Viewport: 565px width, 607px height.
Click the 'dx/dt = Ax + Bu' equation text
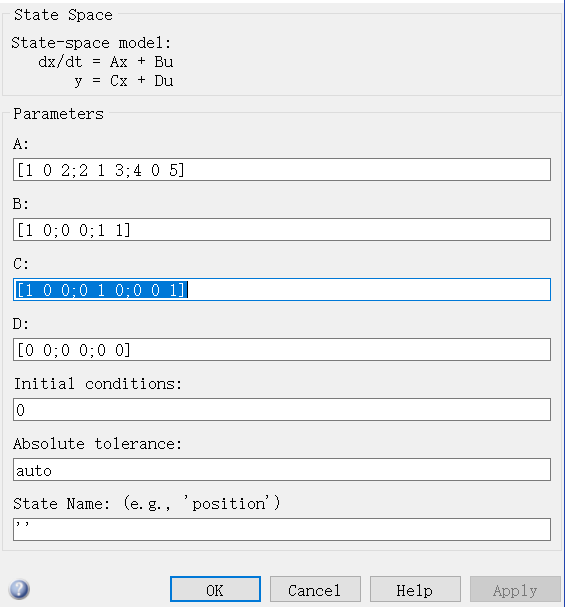pyautogui.click(x=106, y=62)
